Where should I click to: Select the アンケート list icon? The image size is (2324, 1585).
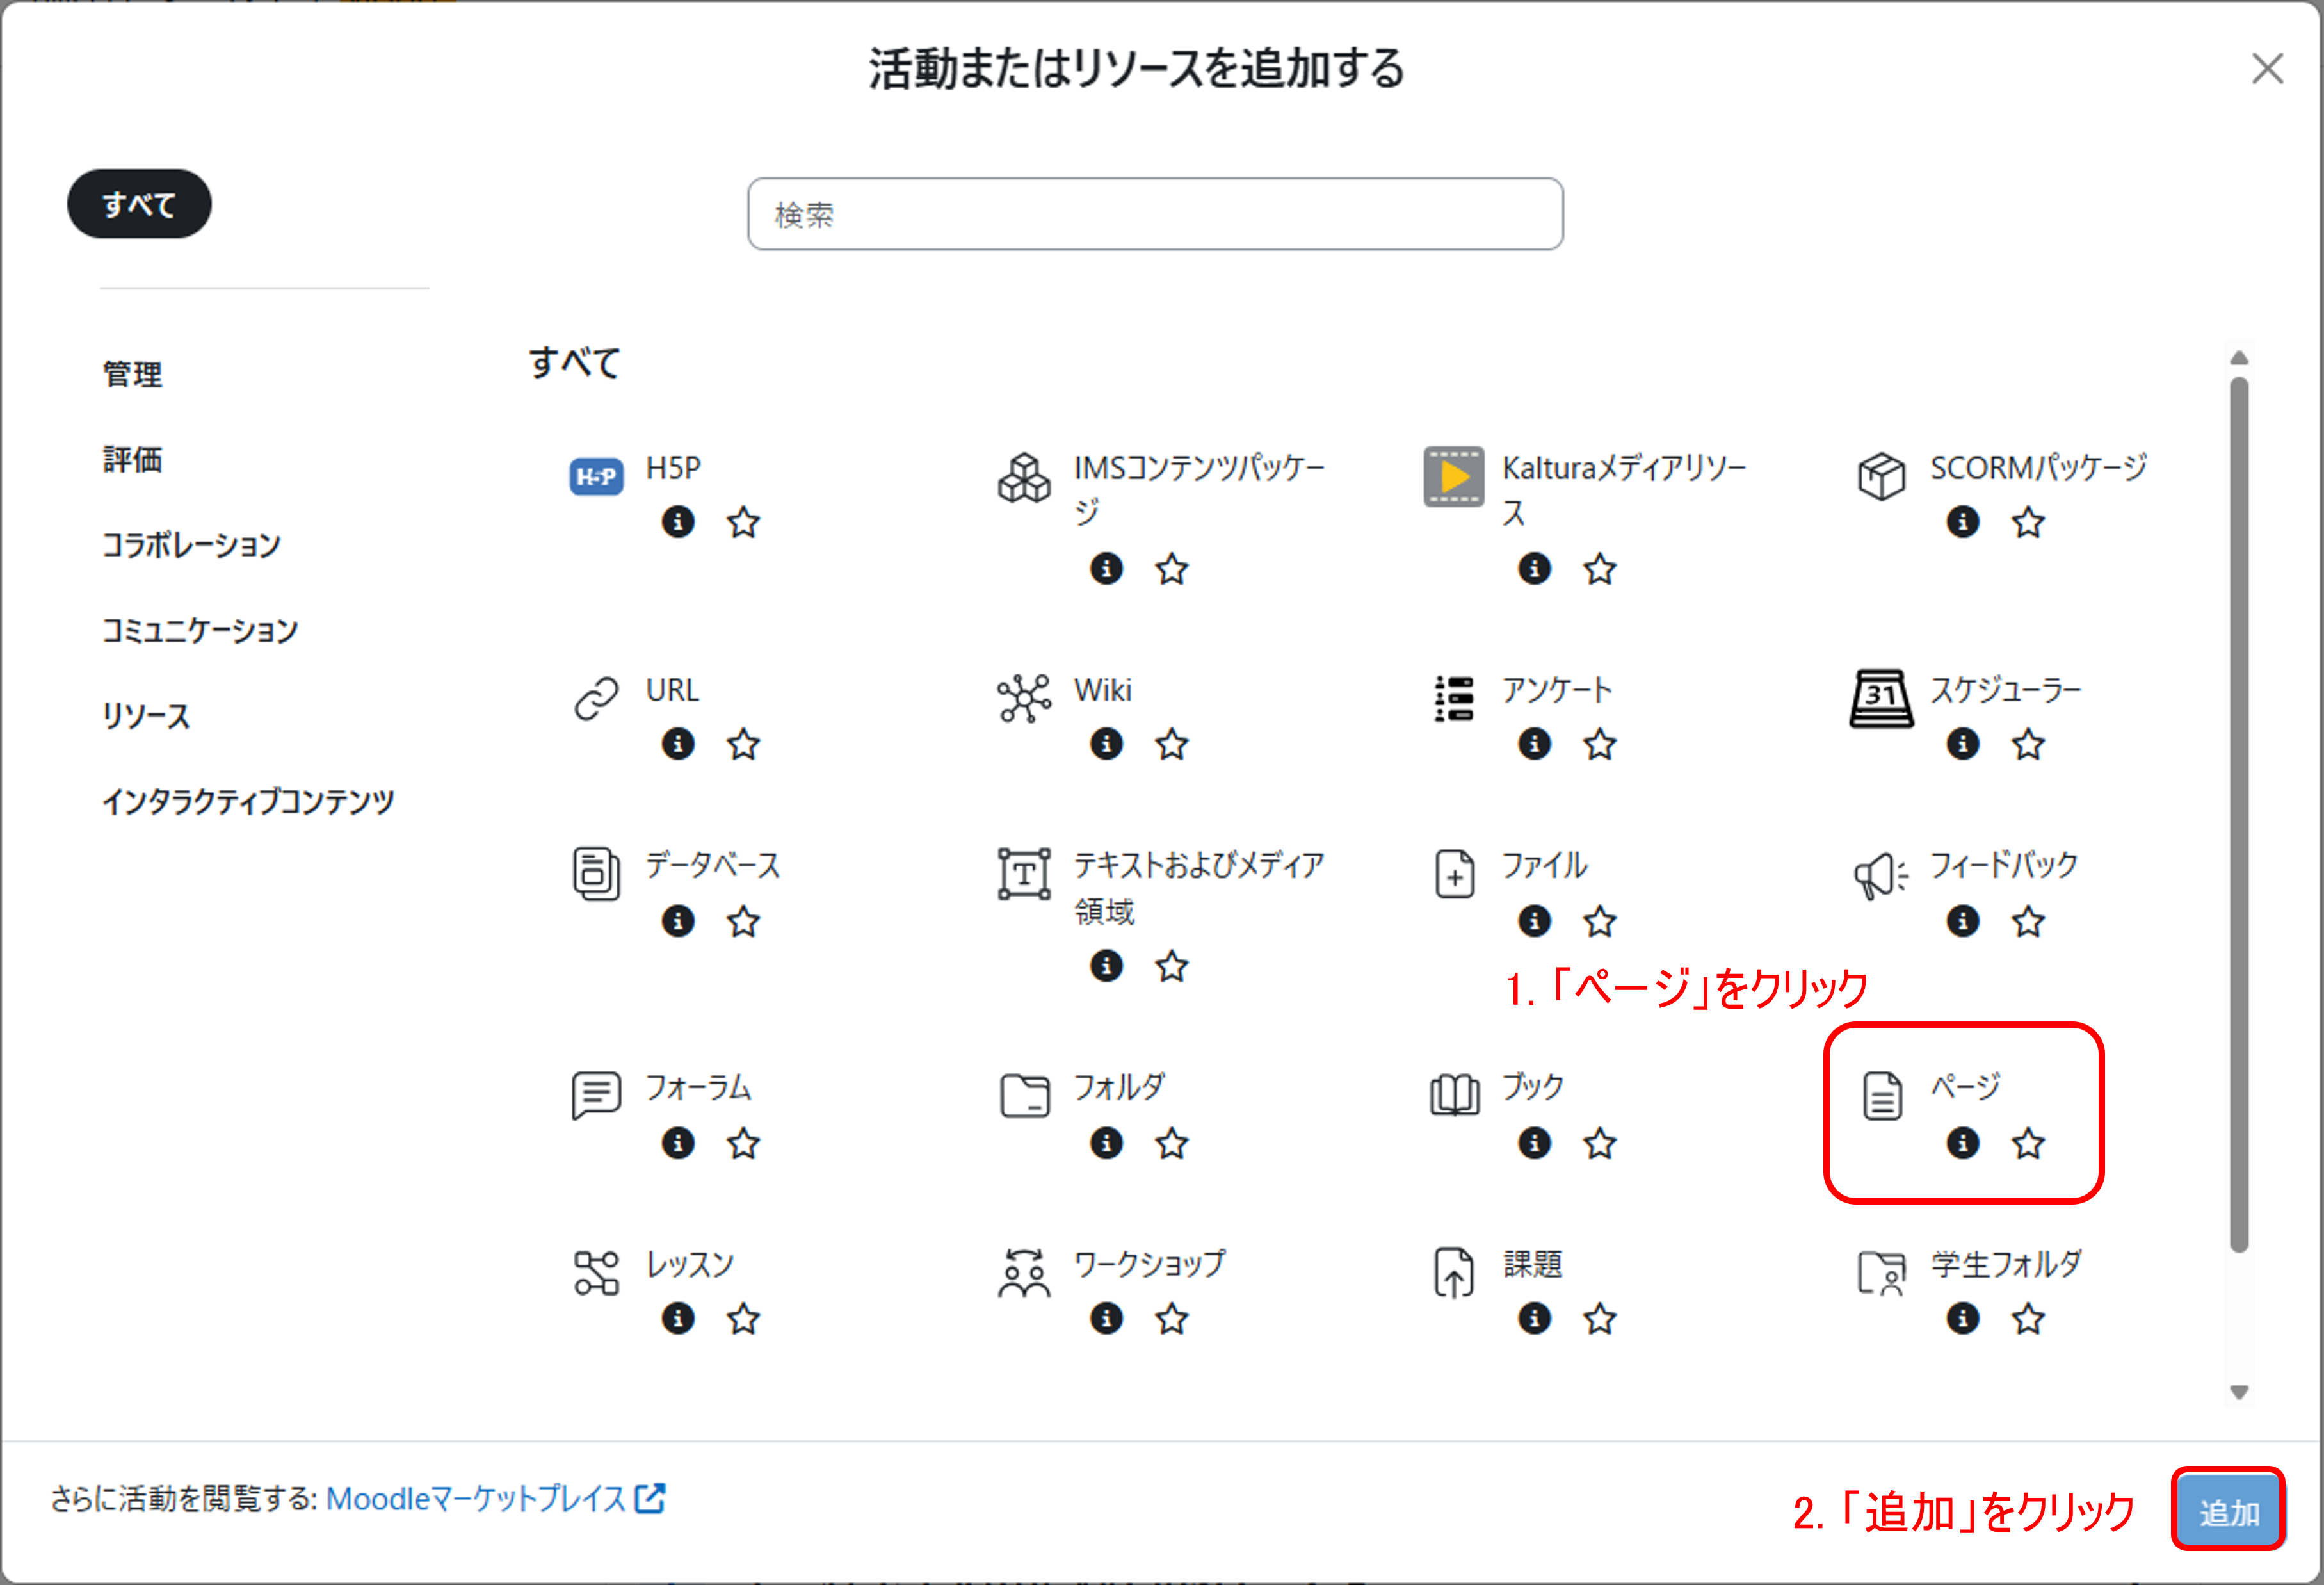(1454, 698)
